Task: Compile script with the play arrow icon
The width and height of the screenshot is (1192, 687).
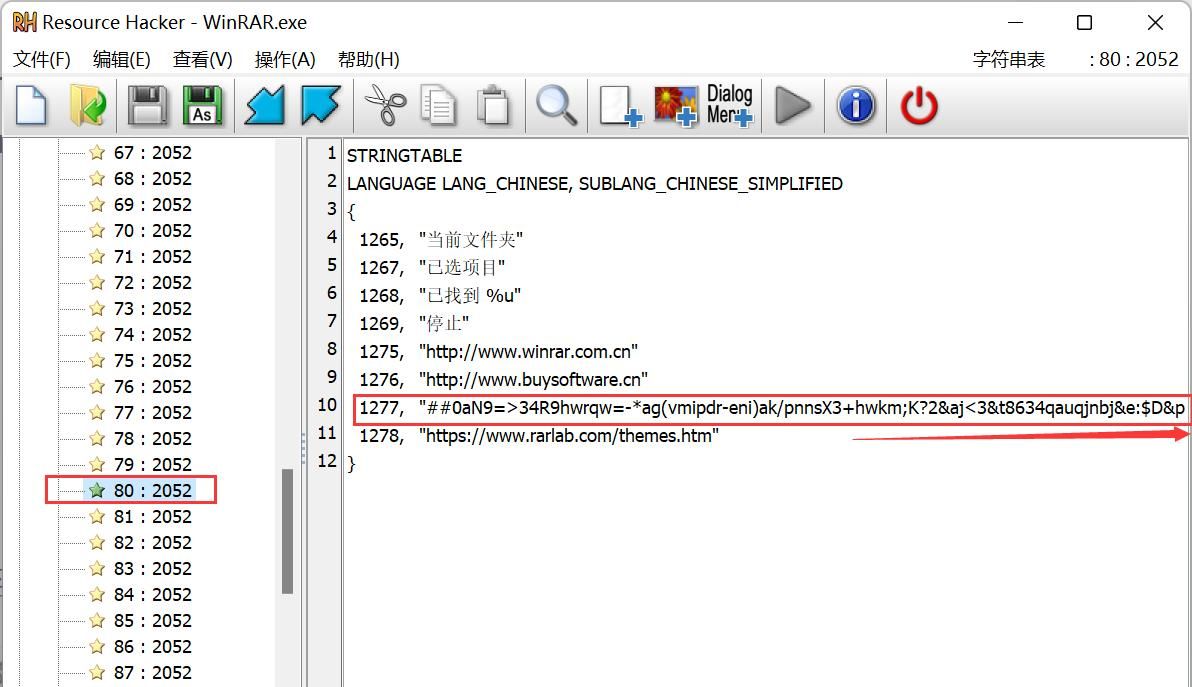Action: click(793, 105)
